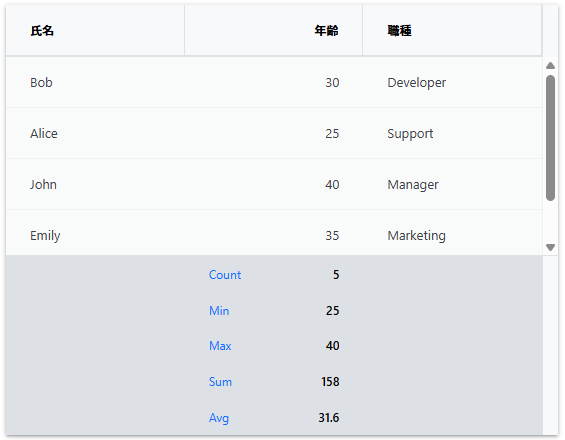The image size is (565, 440).
Task: Click the Manager job cell
Action: point(452,185)
